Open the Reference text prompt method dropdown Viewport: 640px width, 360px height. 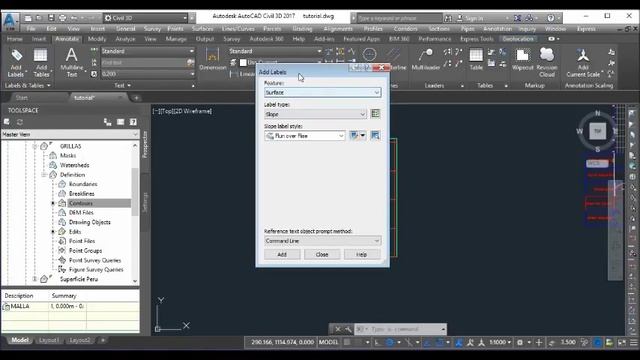(x=322, y=241)
